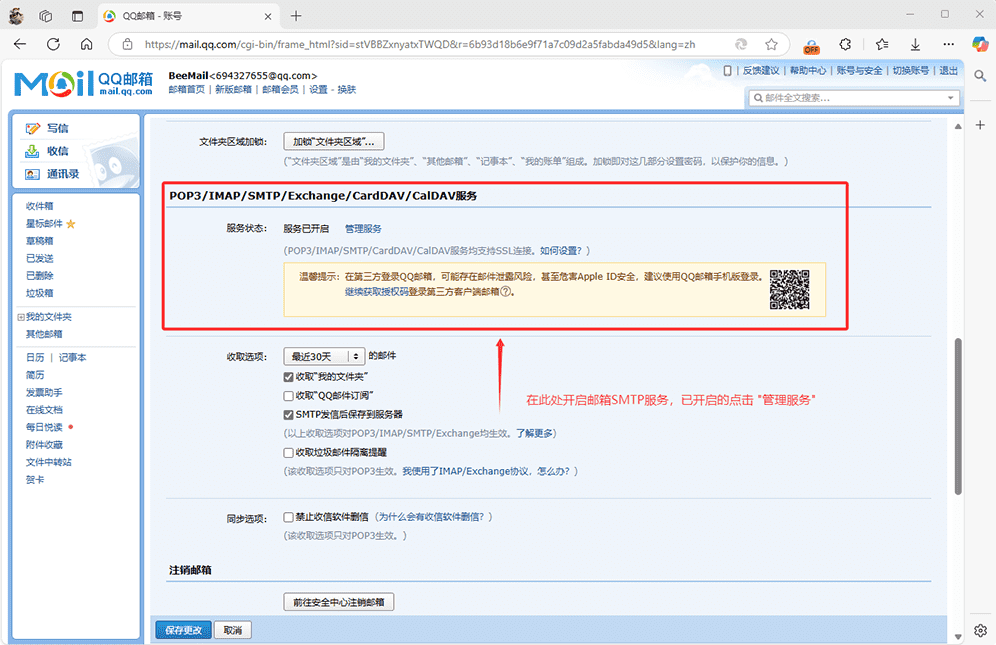Click 加锁"文件夹区域"... button
996x645 pixels.
(333, 142)
